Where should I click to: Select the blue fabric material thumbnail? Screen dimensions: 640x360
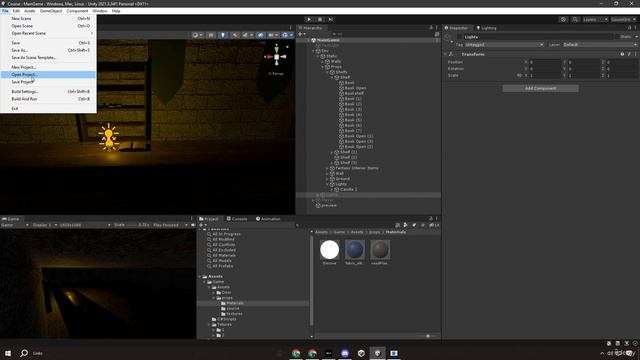pos(354,250)
